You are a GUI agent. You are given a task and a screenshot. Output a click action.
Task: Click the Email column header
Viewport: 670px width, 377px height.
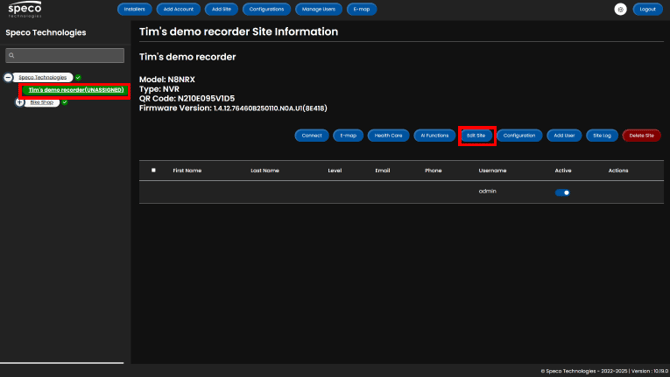(382, 171)
